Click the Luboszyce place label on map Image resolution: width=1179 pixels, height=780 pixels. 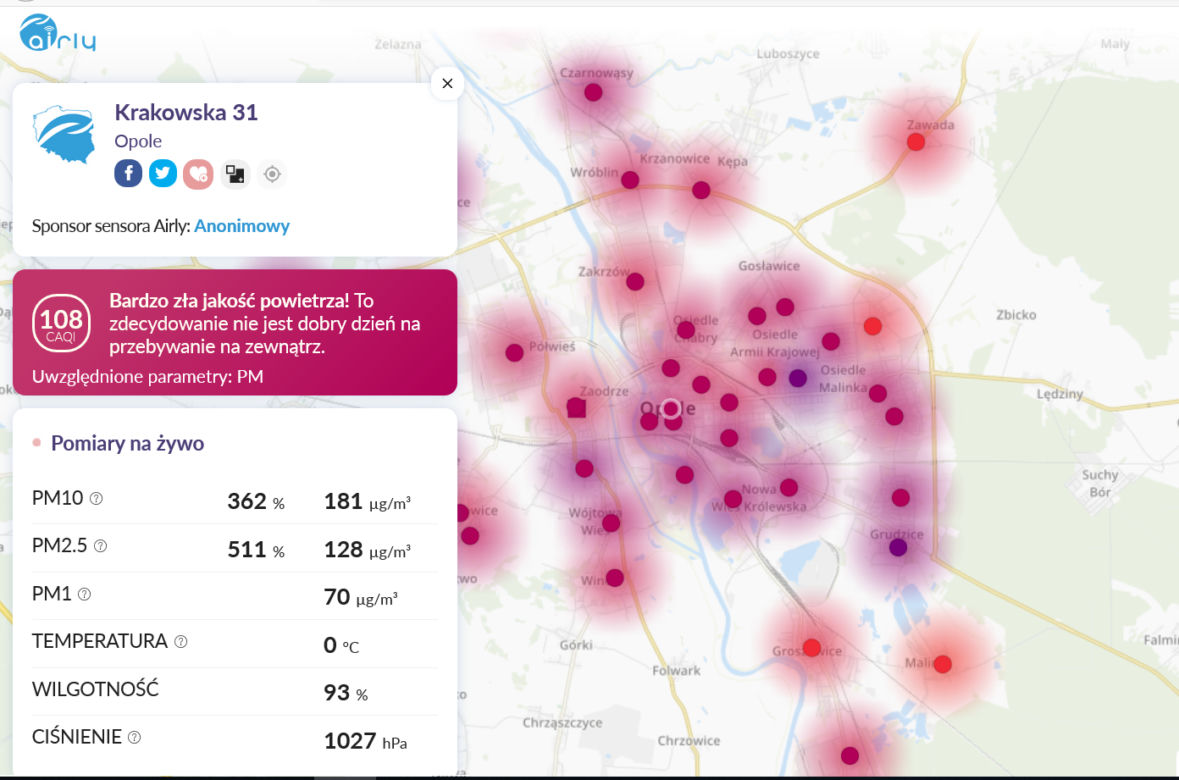(787, 53)
